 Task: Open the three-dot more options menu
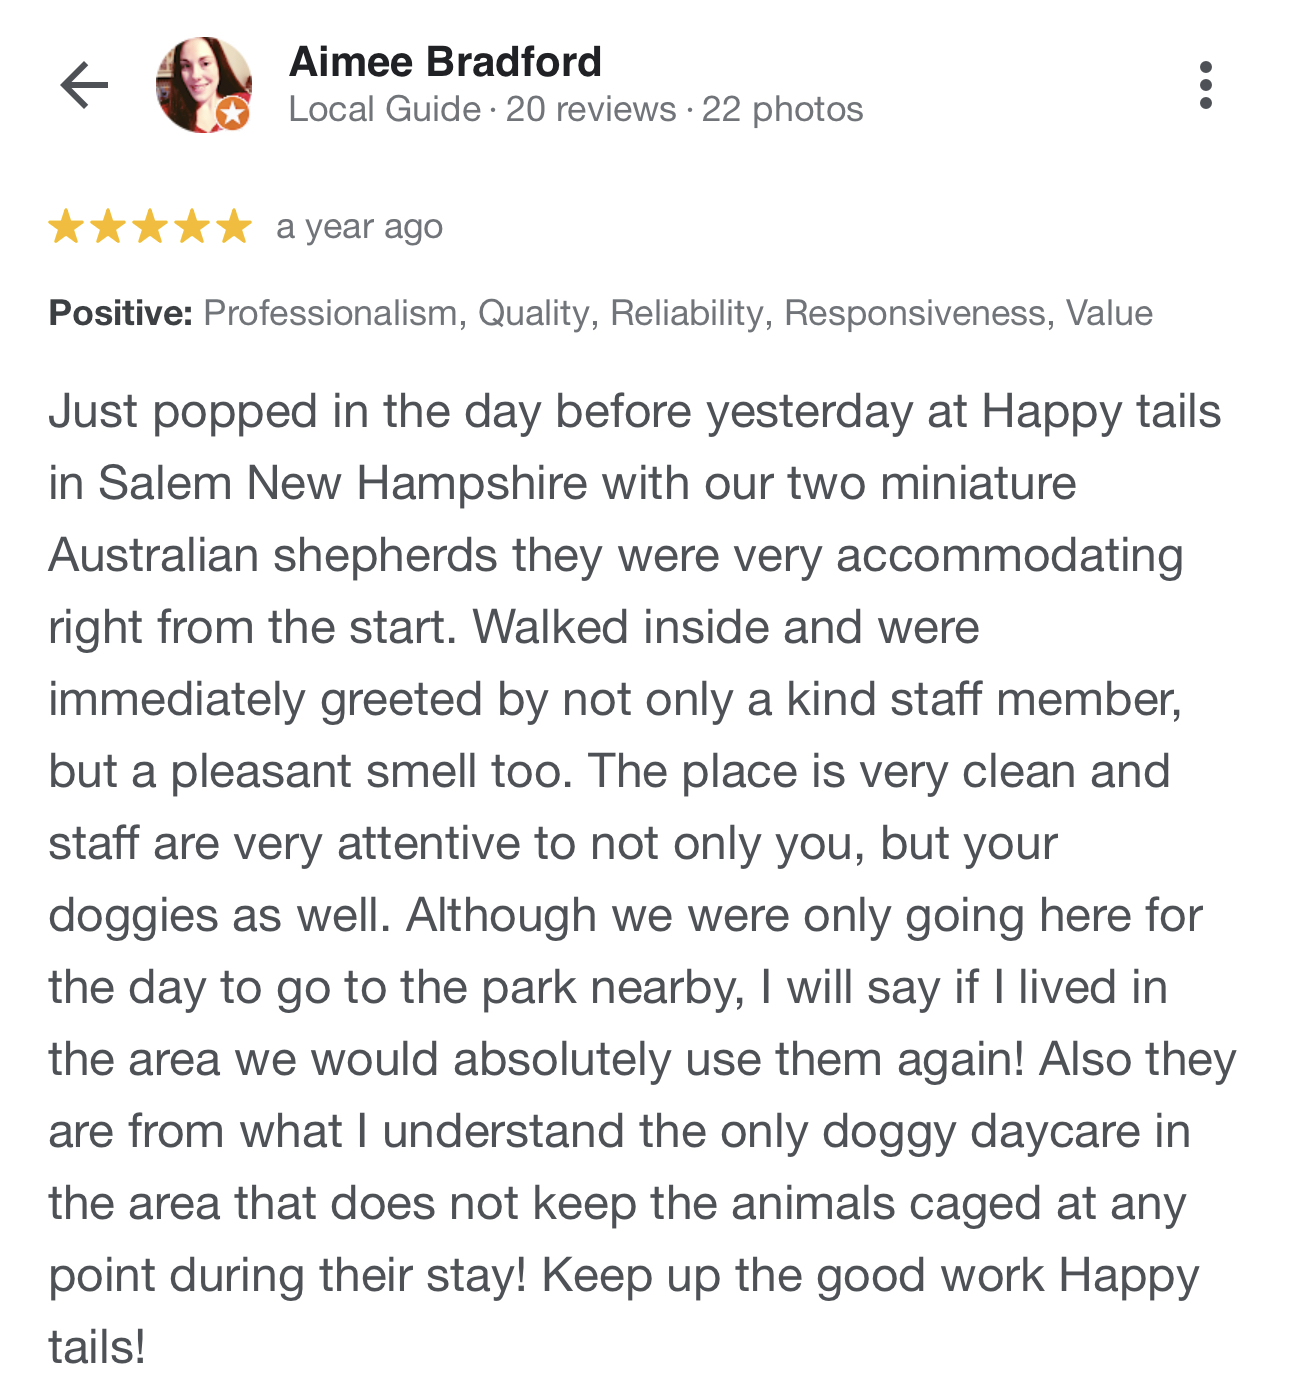coord(1206,85)
